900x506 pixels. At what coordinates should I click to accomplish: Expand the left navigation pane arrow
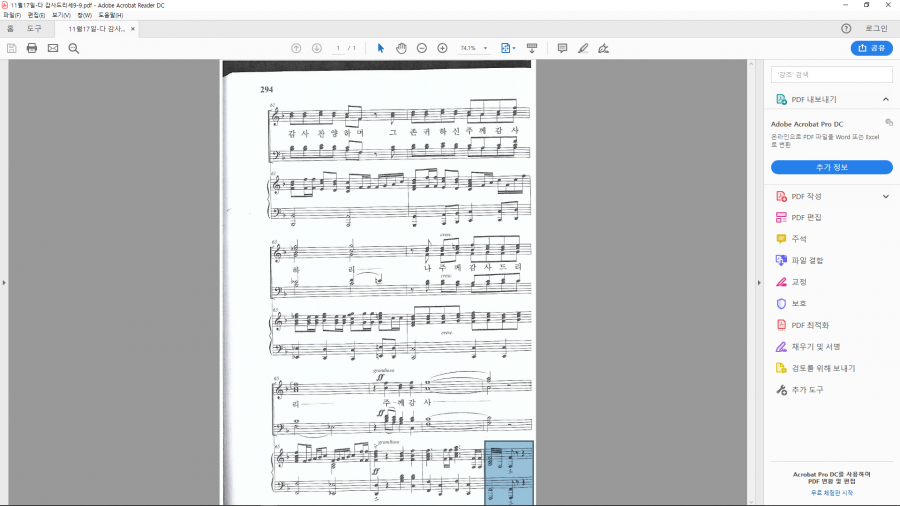(x=4, y=282)
